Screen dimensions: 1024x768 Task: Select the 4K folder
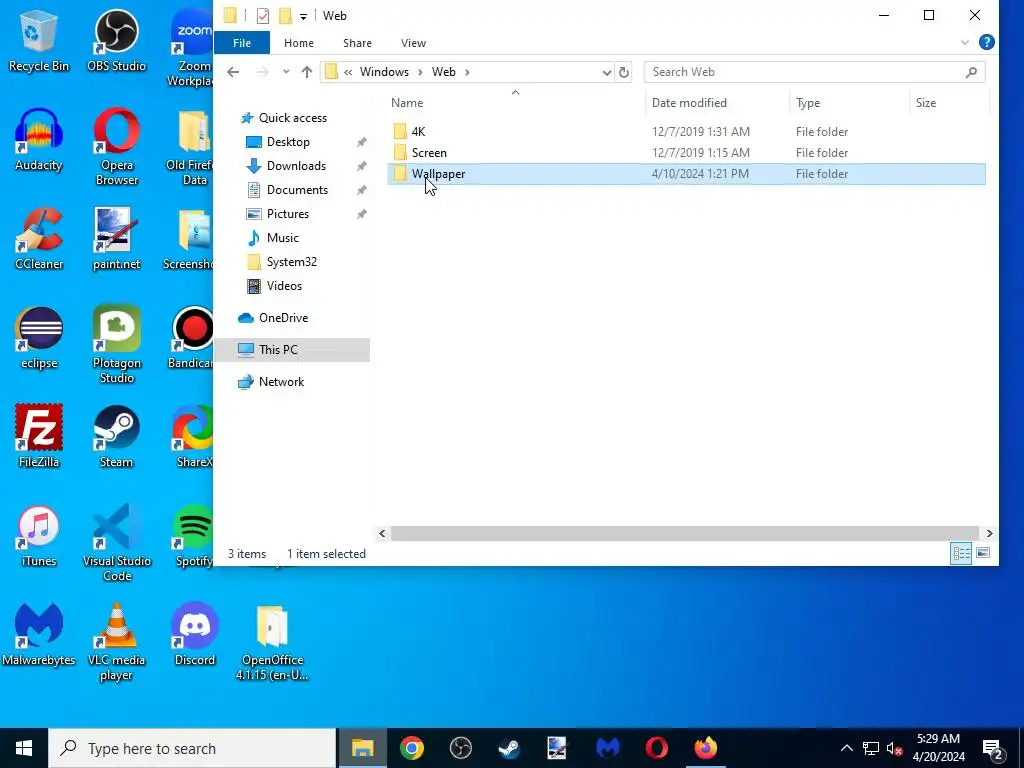pos(686,131)
